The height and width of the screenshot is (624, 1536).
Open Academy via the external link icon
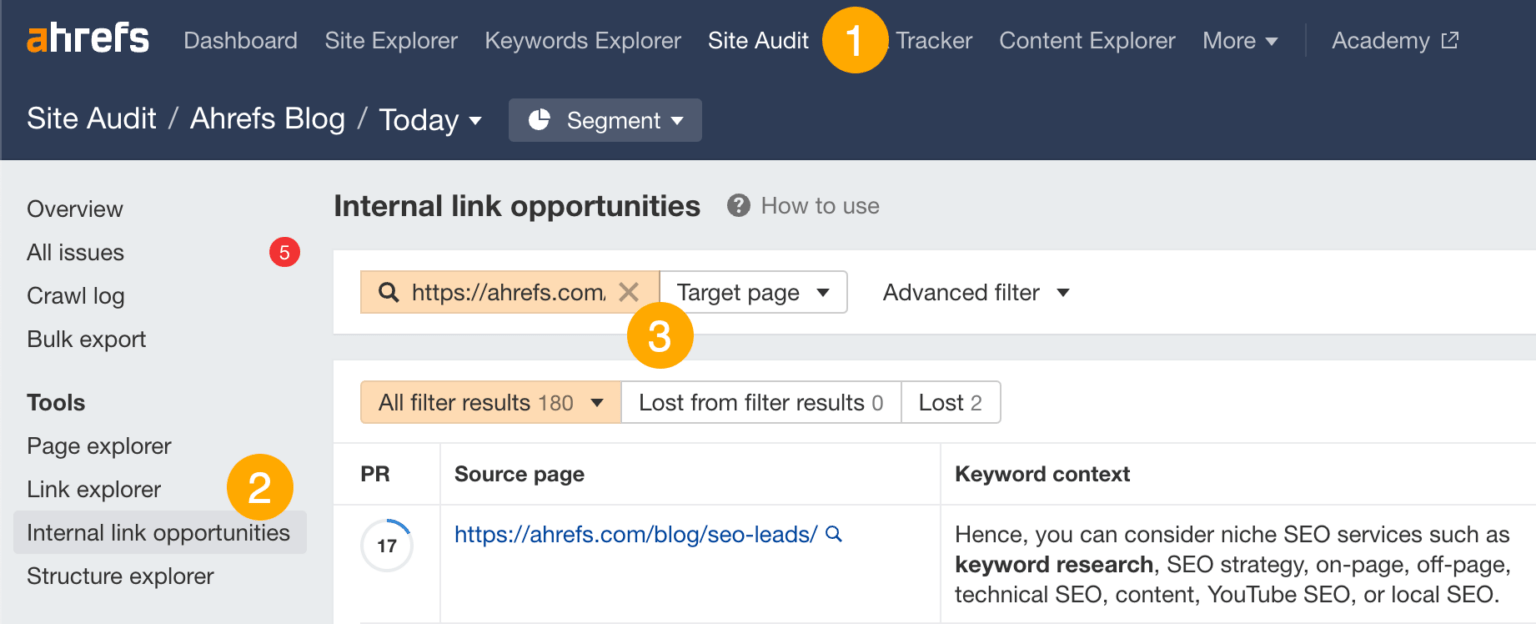tap(1450, 40)
